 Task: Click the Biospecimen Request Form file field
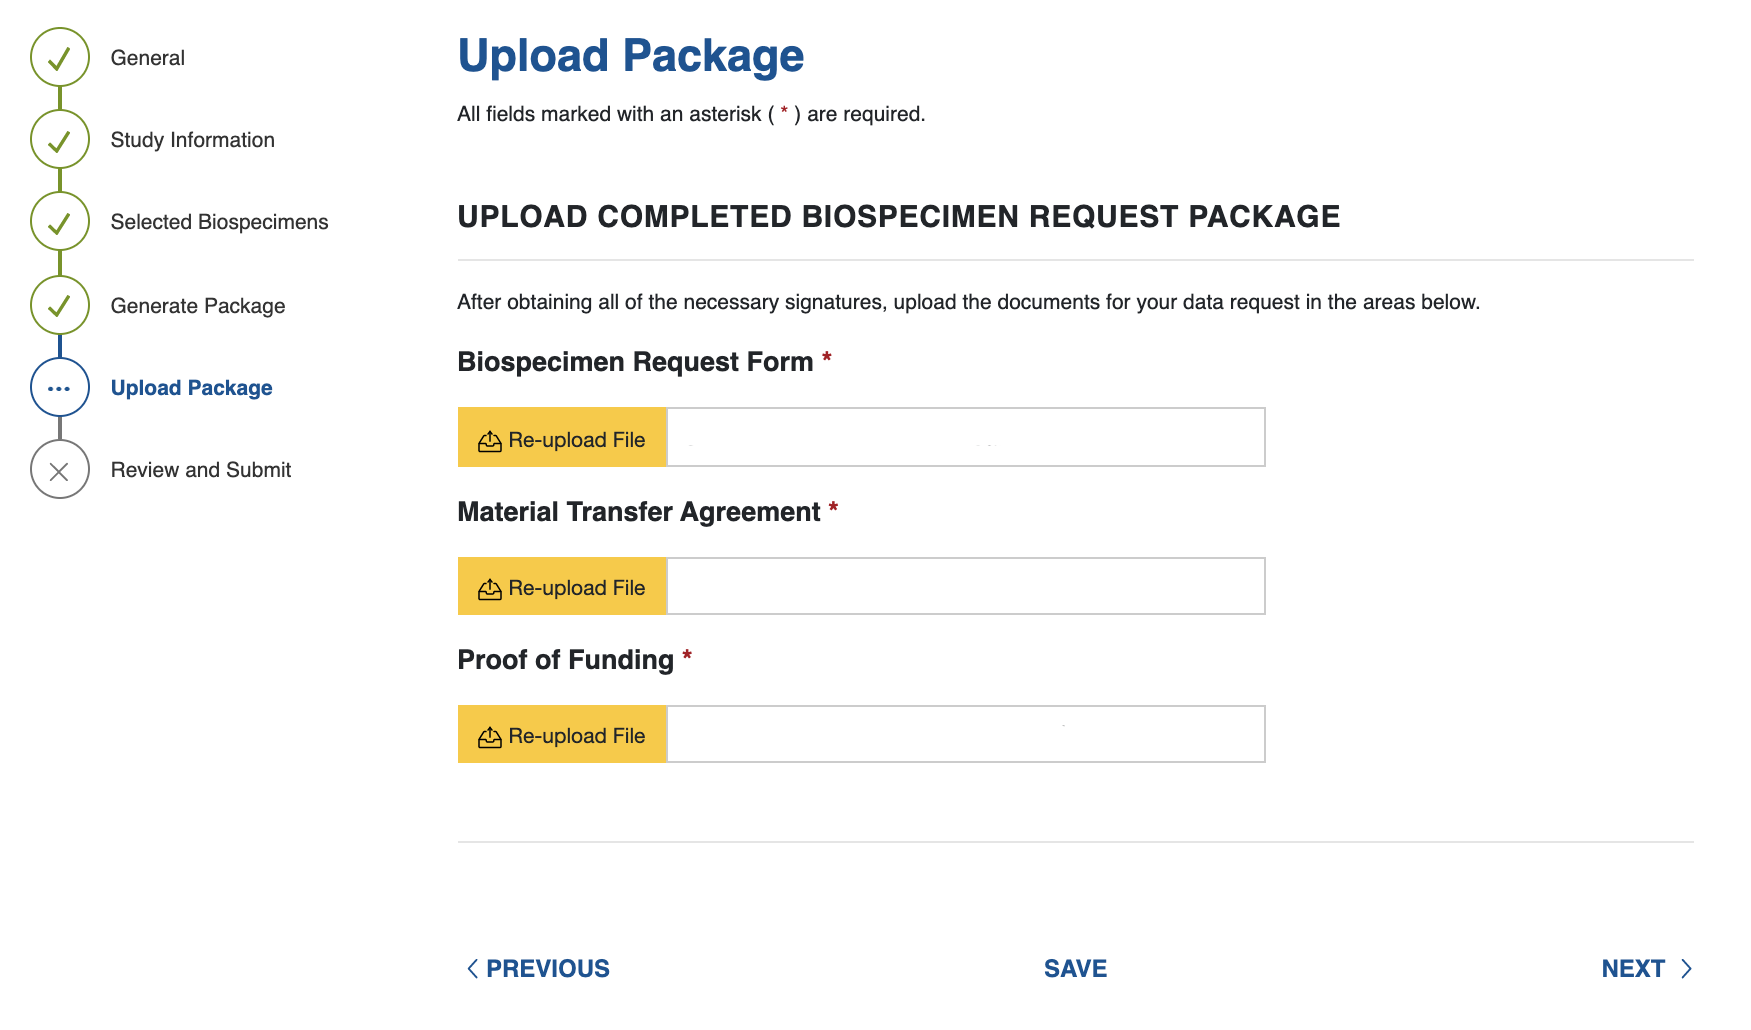[x=965, y=437]
